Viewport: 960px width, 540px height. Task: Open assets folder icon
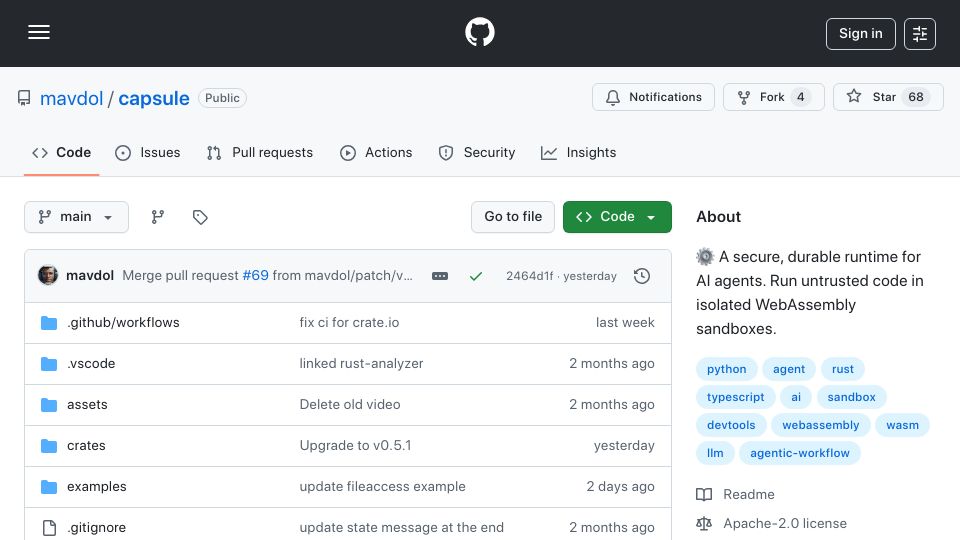[49, 405]
